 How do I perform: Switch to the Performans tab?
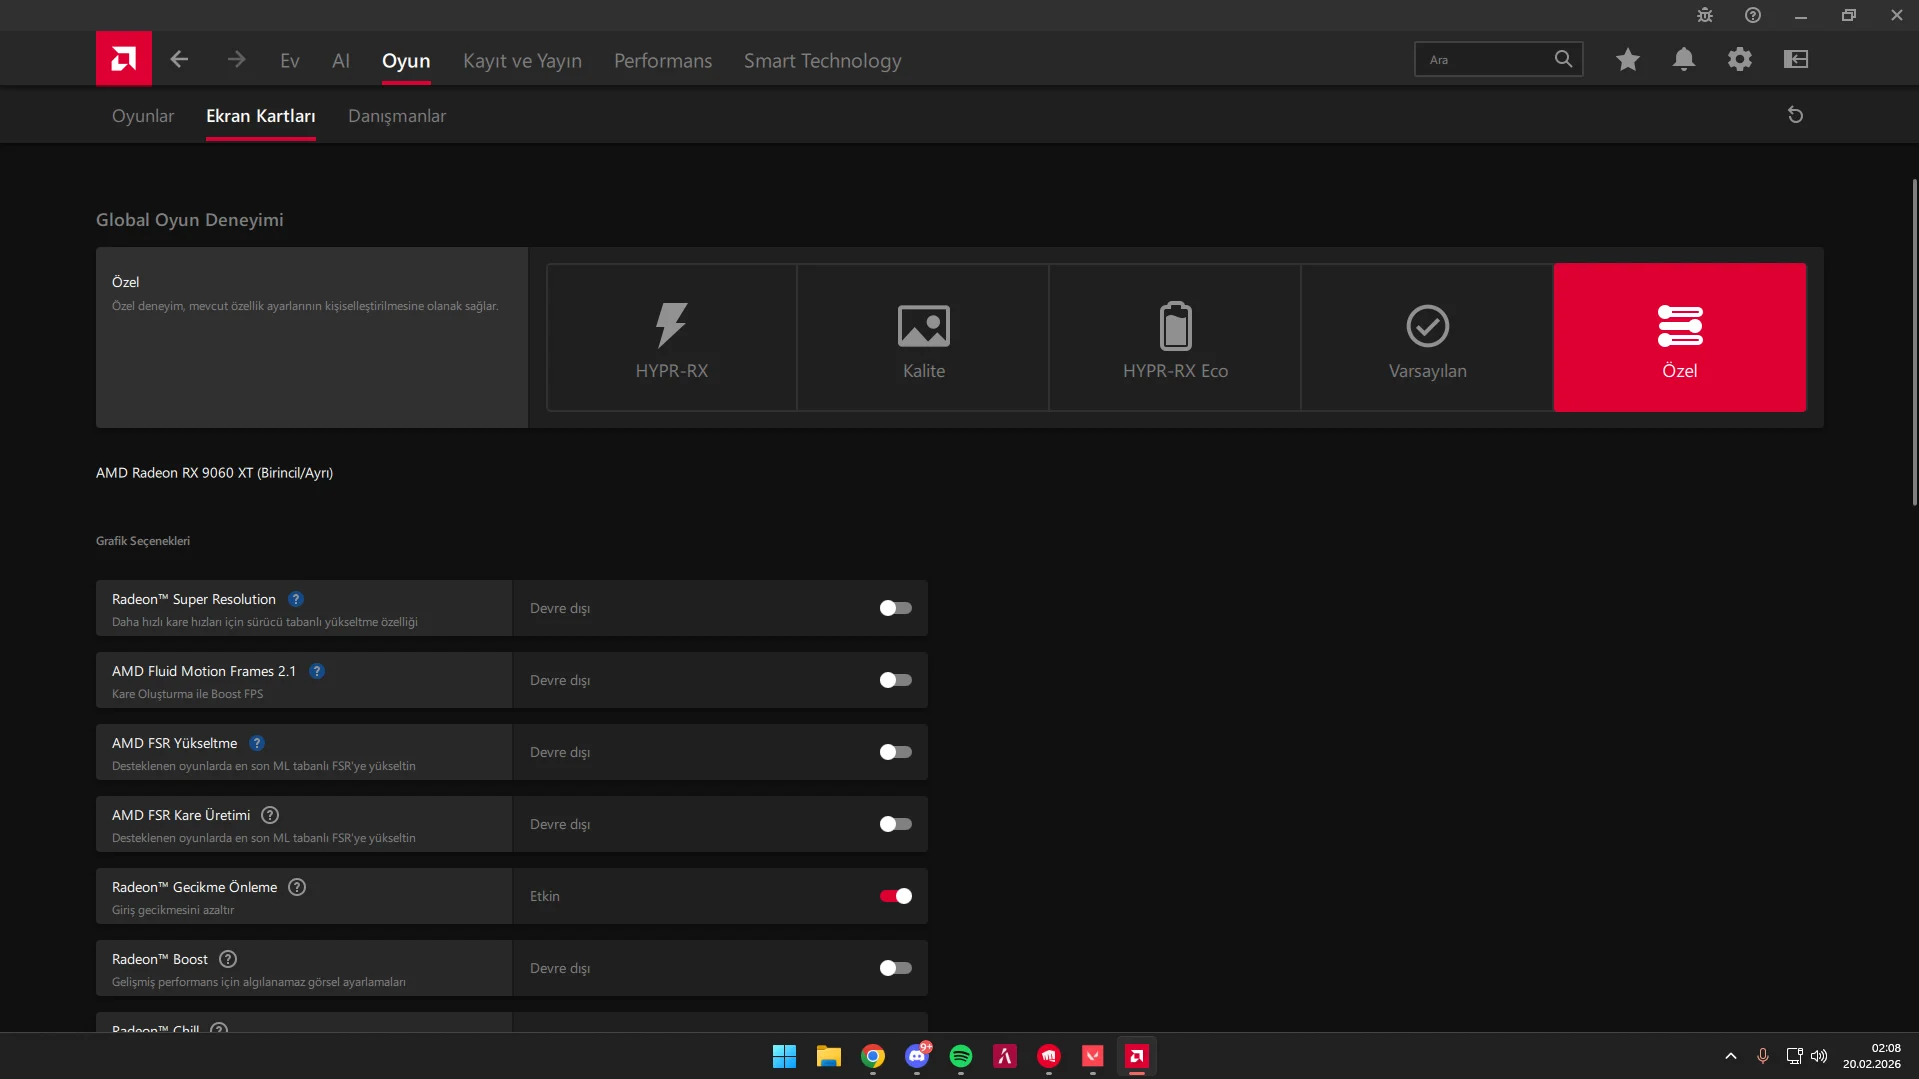coord(662,61)
